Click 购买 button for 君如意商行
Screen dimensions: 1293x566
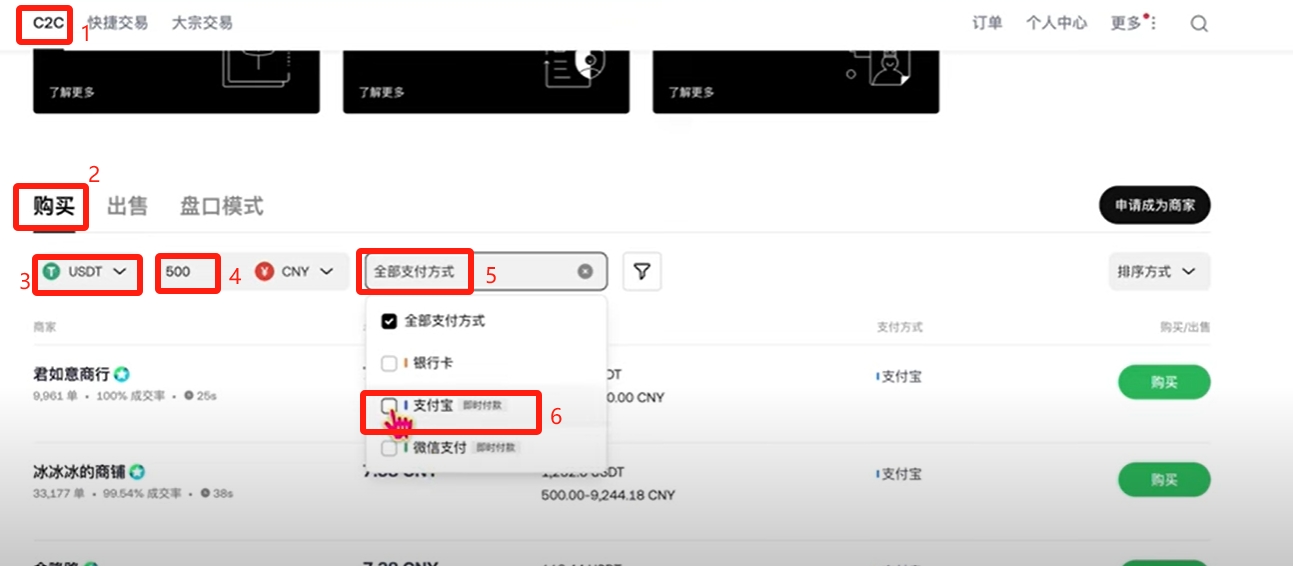[x=1164, y=382]
